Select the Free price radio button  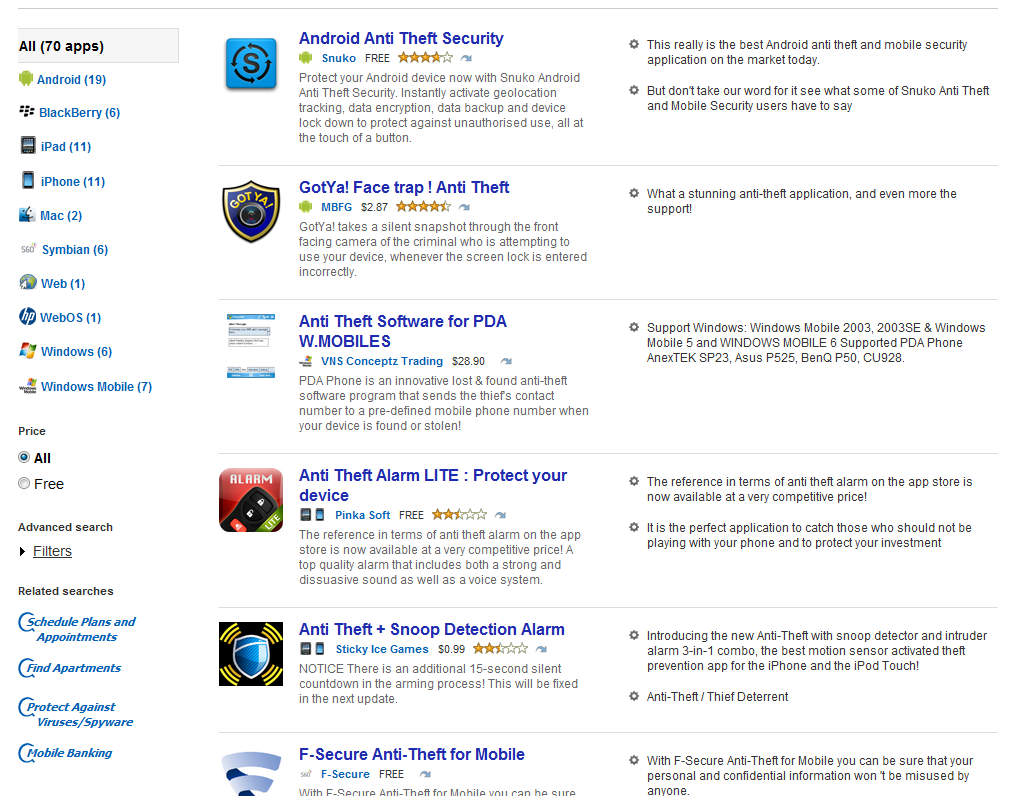tap(24, 483)
